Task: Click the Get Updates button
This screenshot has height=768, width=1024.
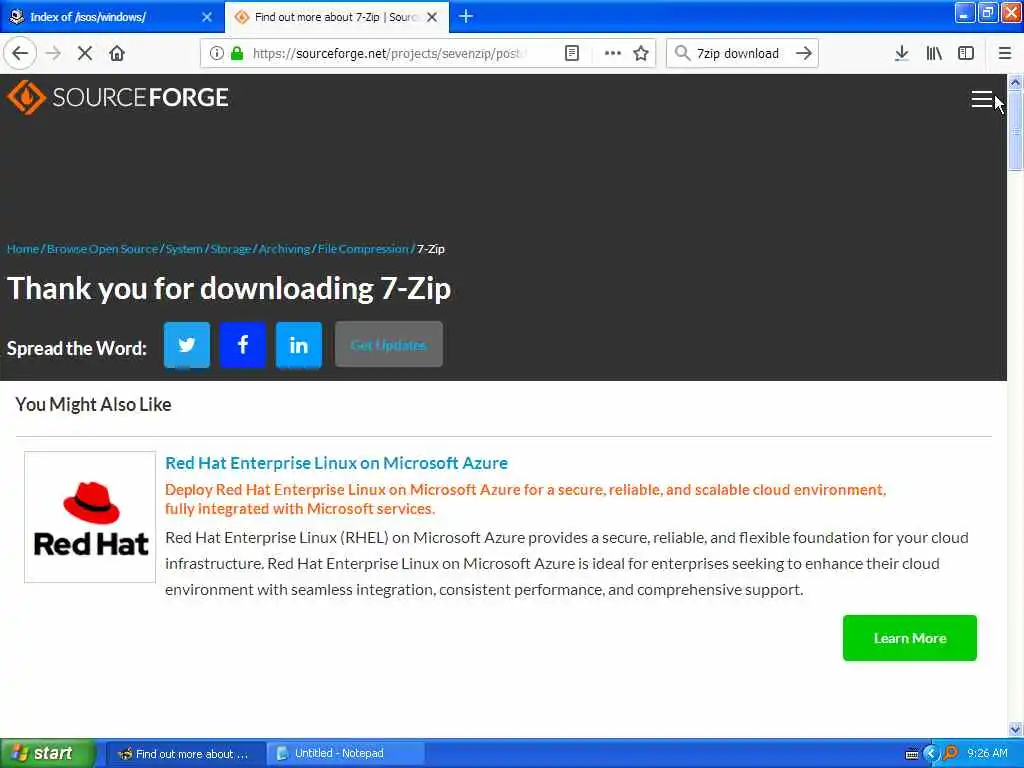Action: 389,344
